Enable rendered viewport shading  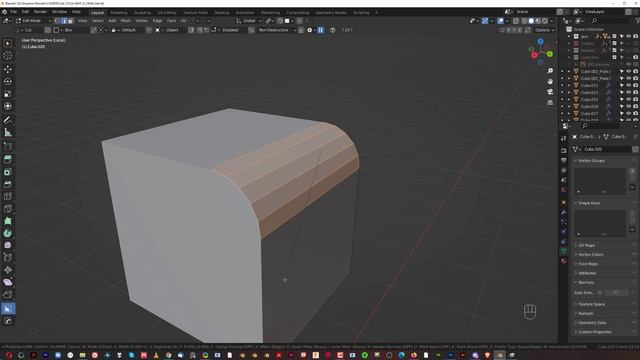point(545,21)
